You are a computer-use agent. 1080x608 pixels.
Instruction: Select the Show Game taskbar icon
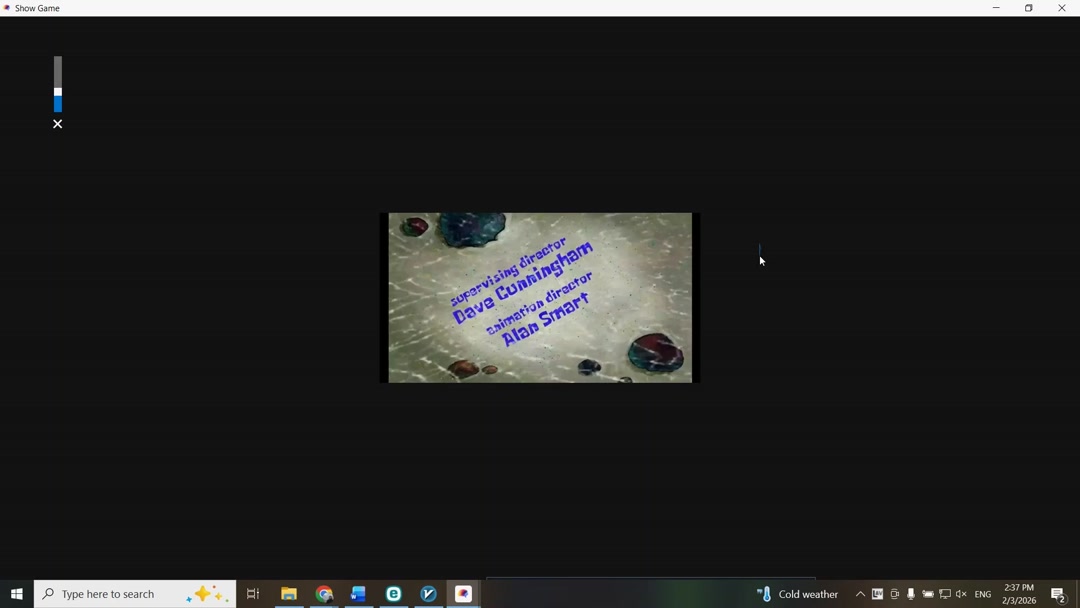[464, 594]
